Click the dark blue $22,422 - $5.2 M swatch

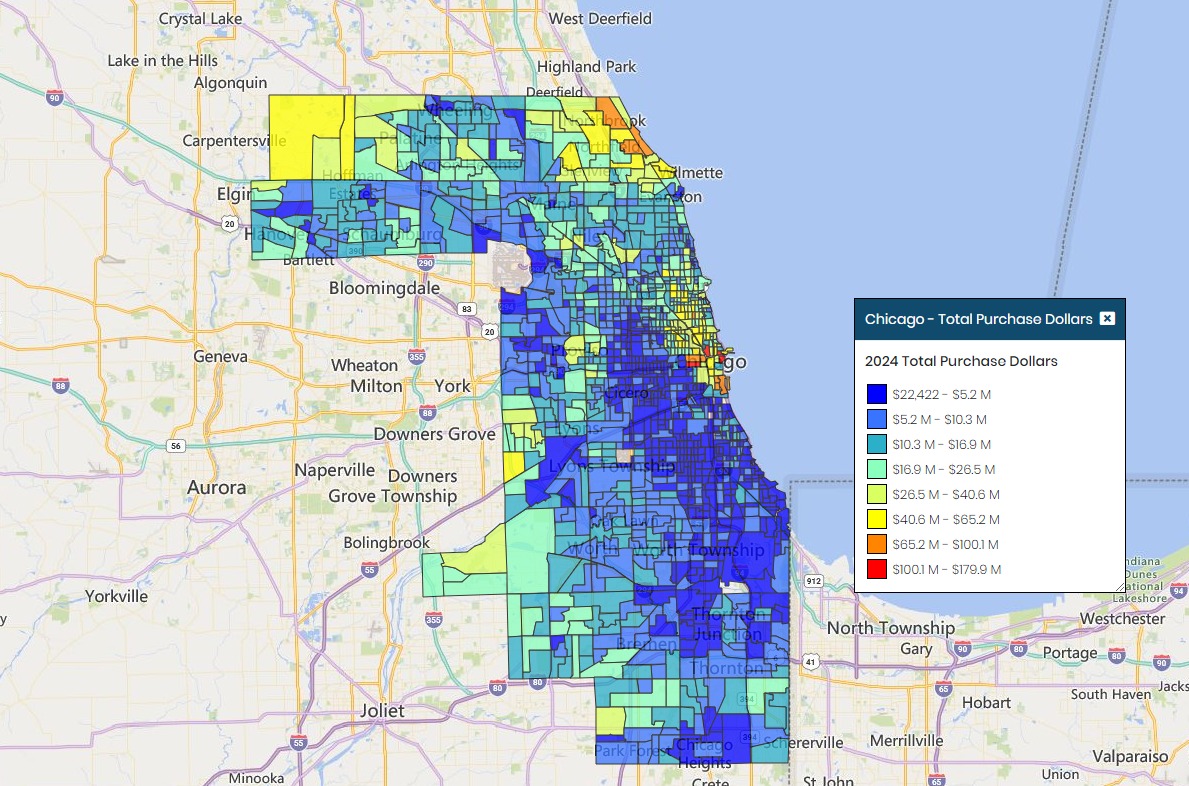tap(877, 394)
